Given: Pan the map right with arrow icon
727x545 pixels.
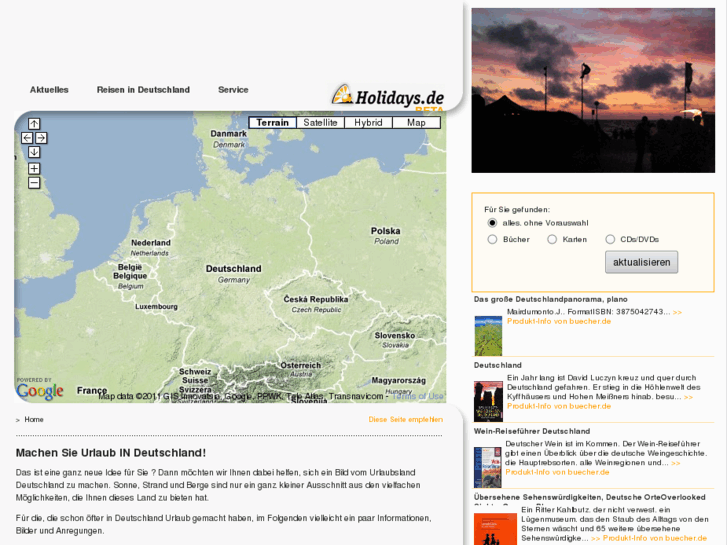Looking at the screenshot, I should tap(41, 138).
